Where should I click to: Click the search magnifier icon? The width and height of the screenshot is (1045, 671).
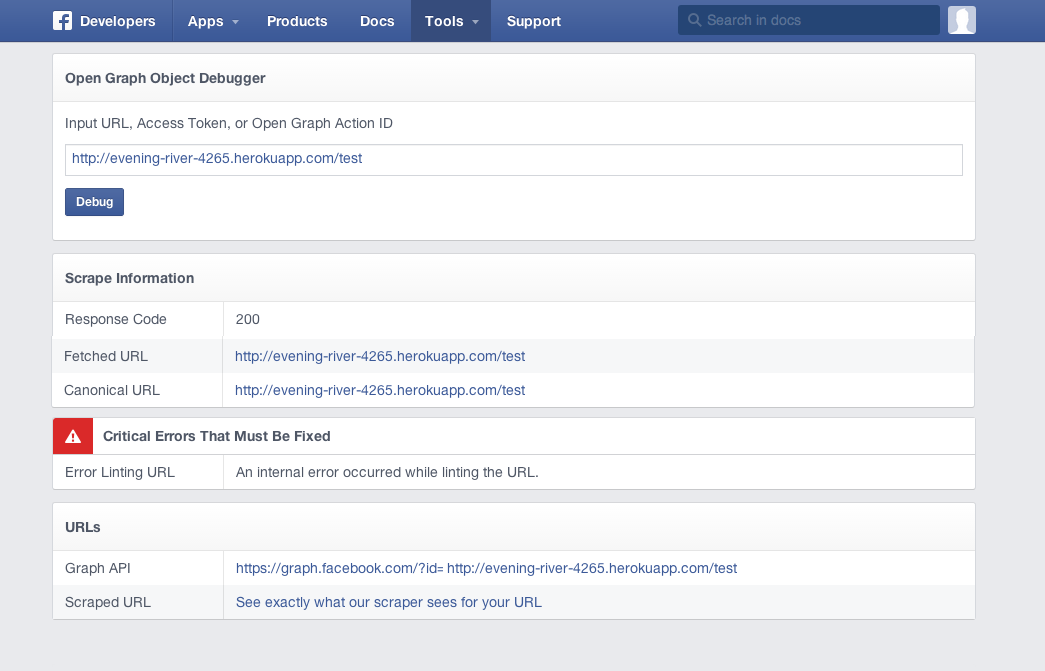click(694, 20)
